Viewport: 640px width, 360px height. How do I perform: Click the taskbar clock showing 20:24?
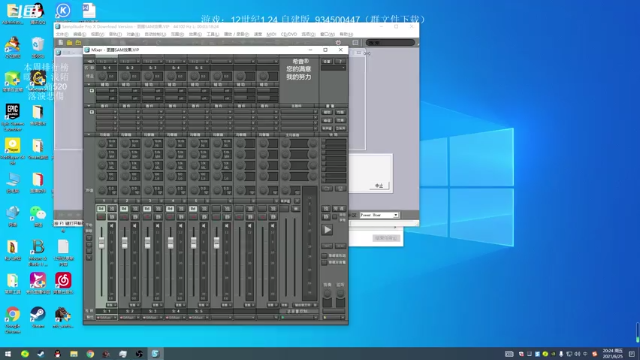[x=613, y=353]
